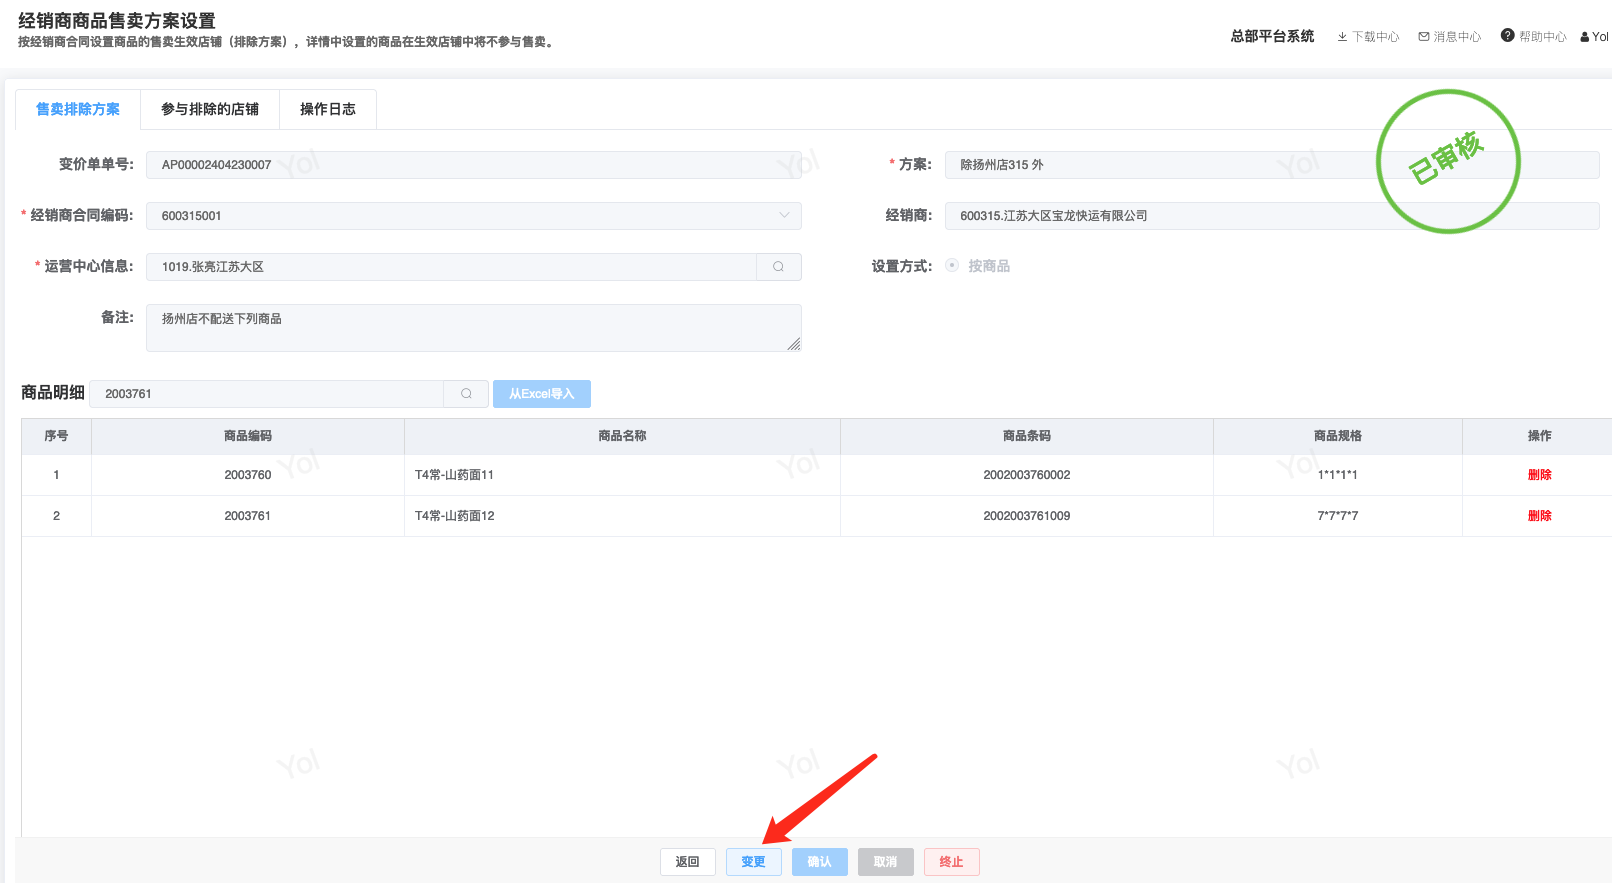
Task: Click the help center question mark icon
Action: (x=1507, y=36)
